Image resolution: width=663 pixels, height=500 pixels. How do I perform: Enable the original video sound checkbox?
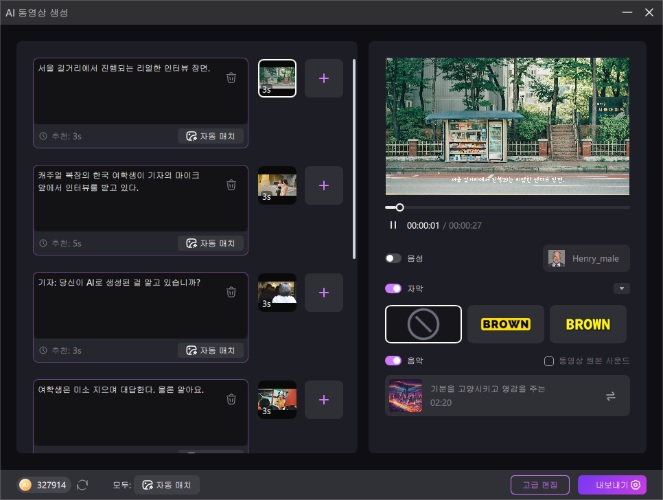click(x=548, y=361)
